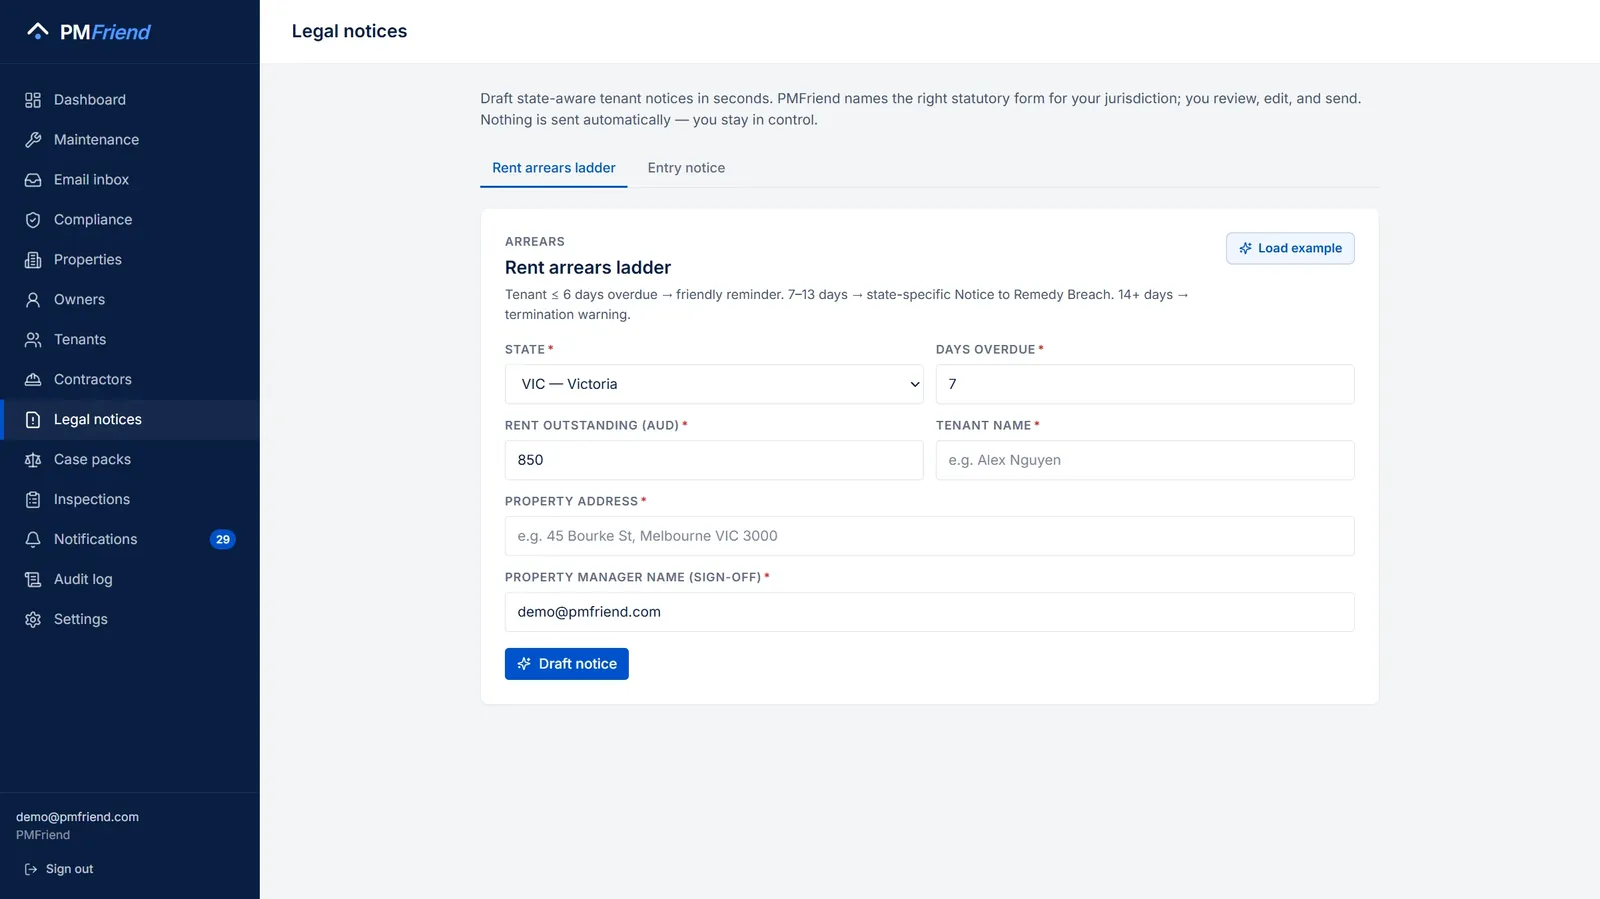
Task: Click the Settings gear icon
Action: click(33, 620)
